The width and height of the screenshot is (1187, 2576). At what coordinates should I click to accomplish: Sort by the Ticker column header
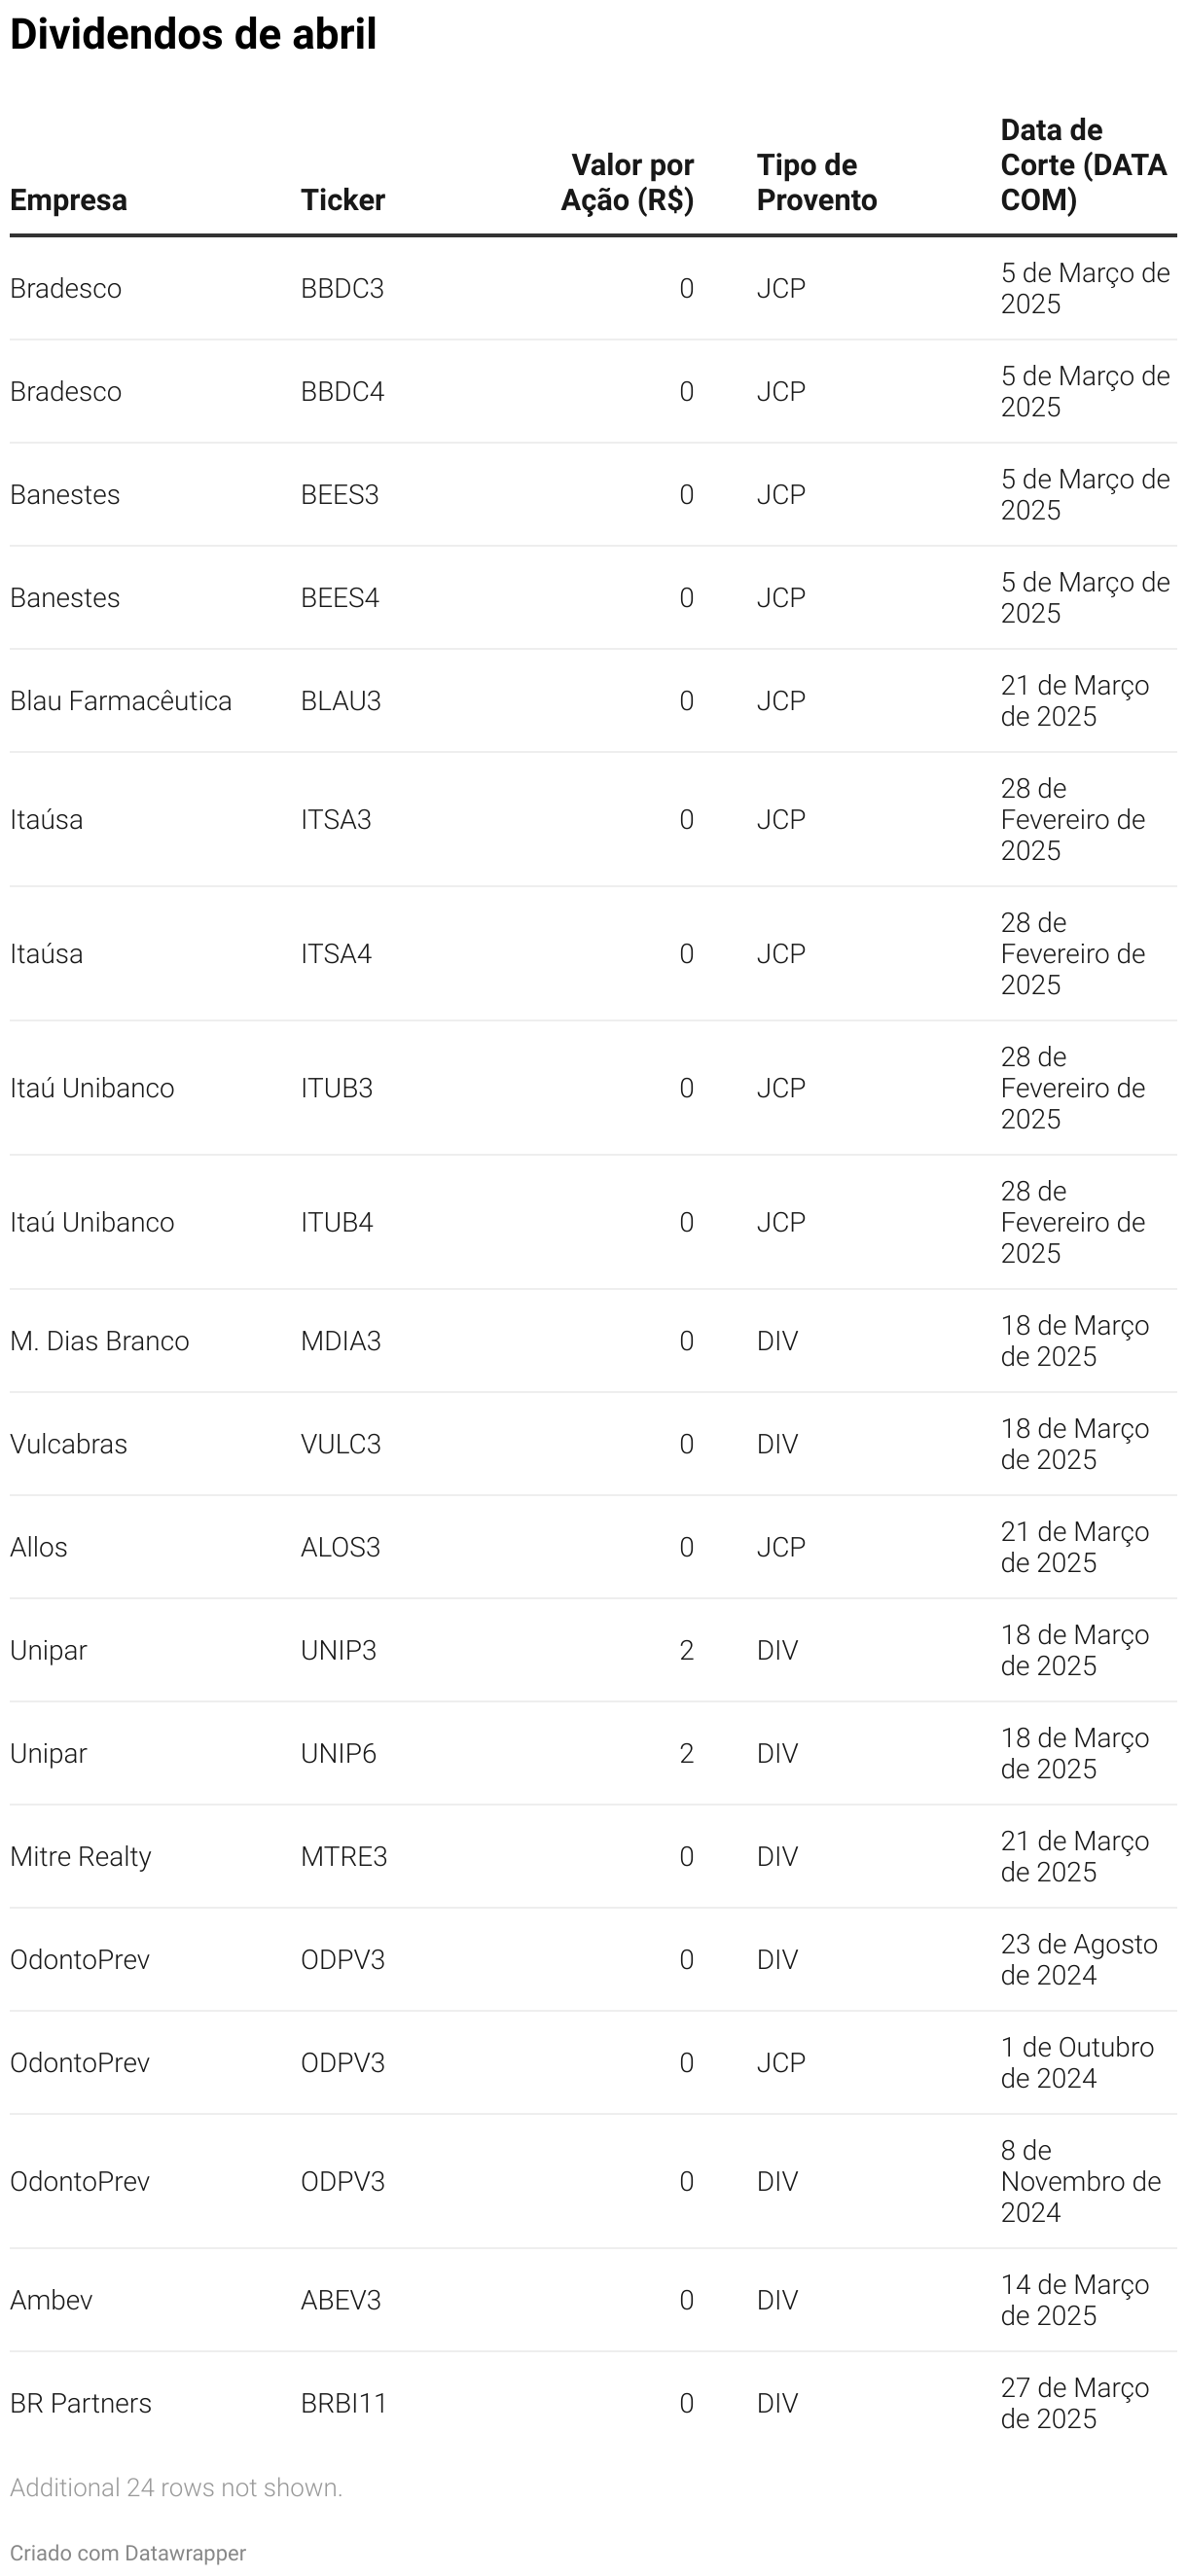tap(342, 200)
